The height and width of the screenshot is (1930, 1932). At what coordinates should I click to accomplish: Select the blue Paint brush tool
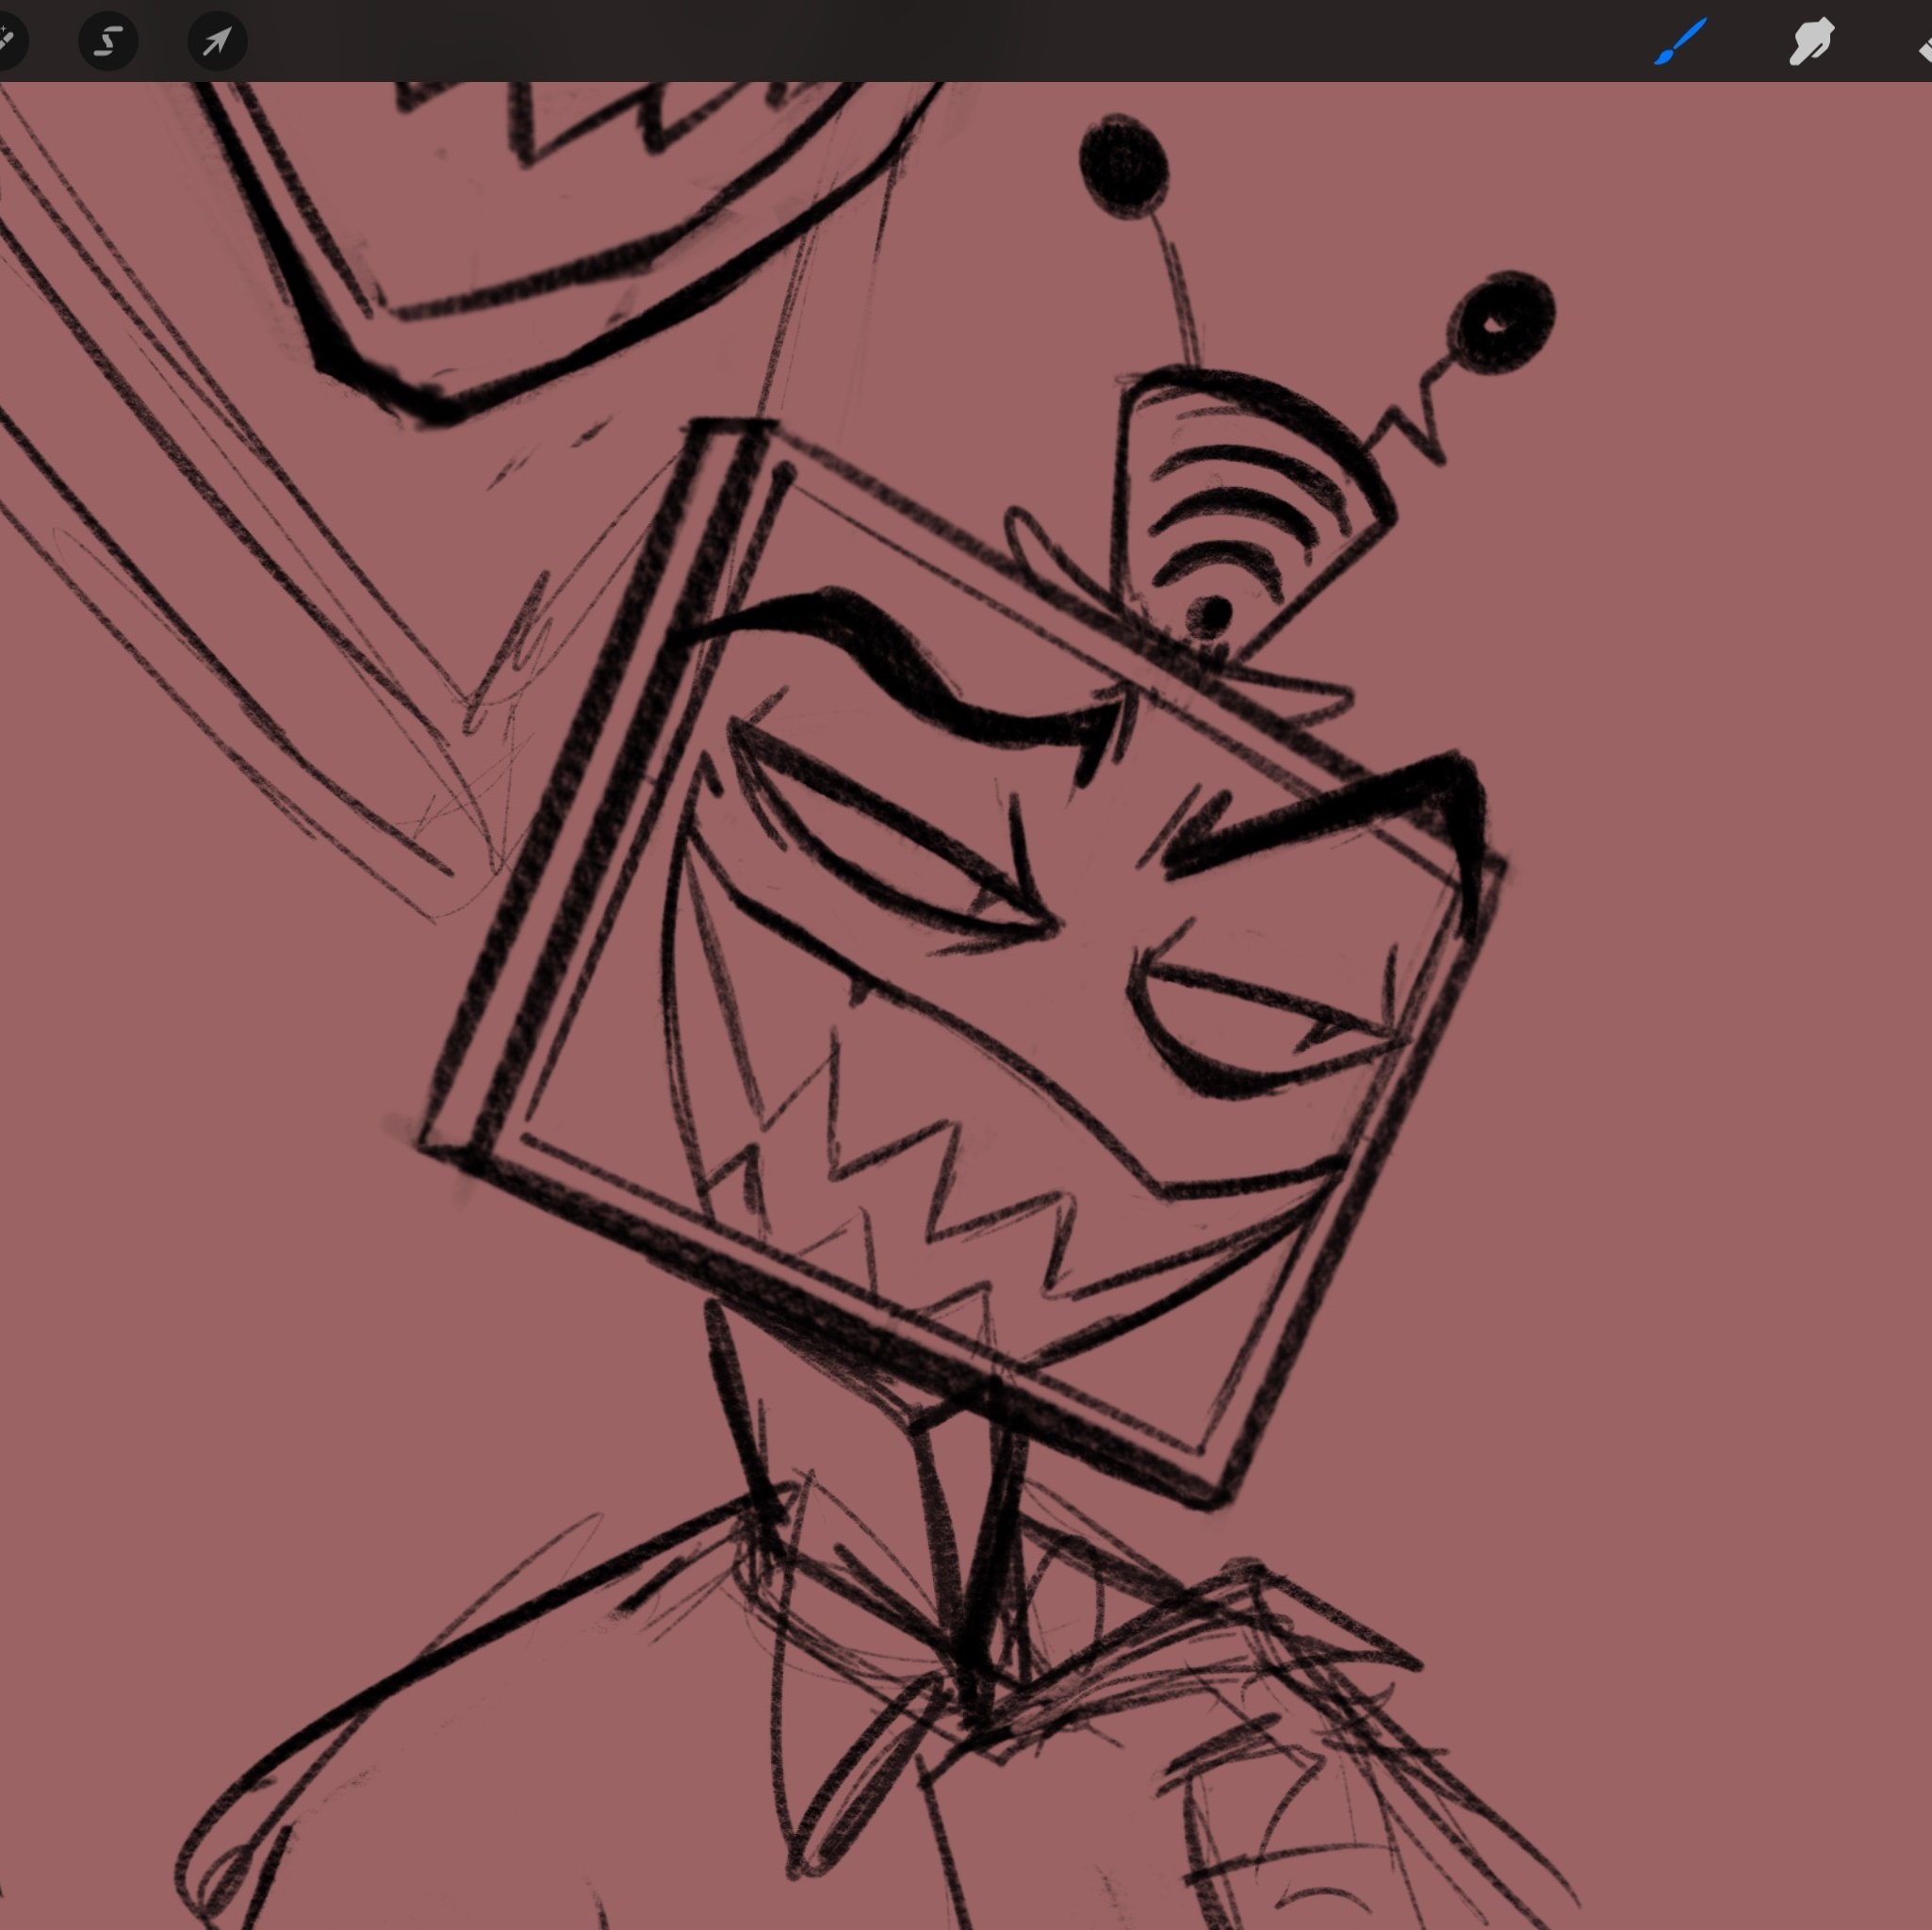click(1681, 41)
